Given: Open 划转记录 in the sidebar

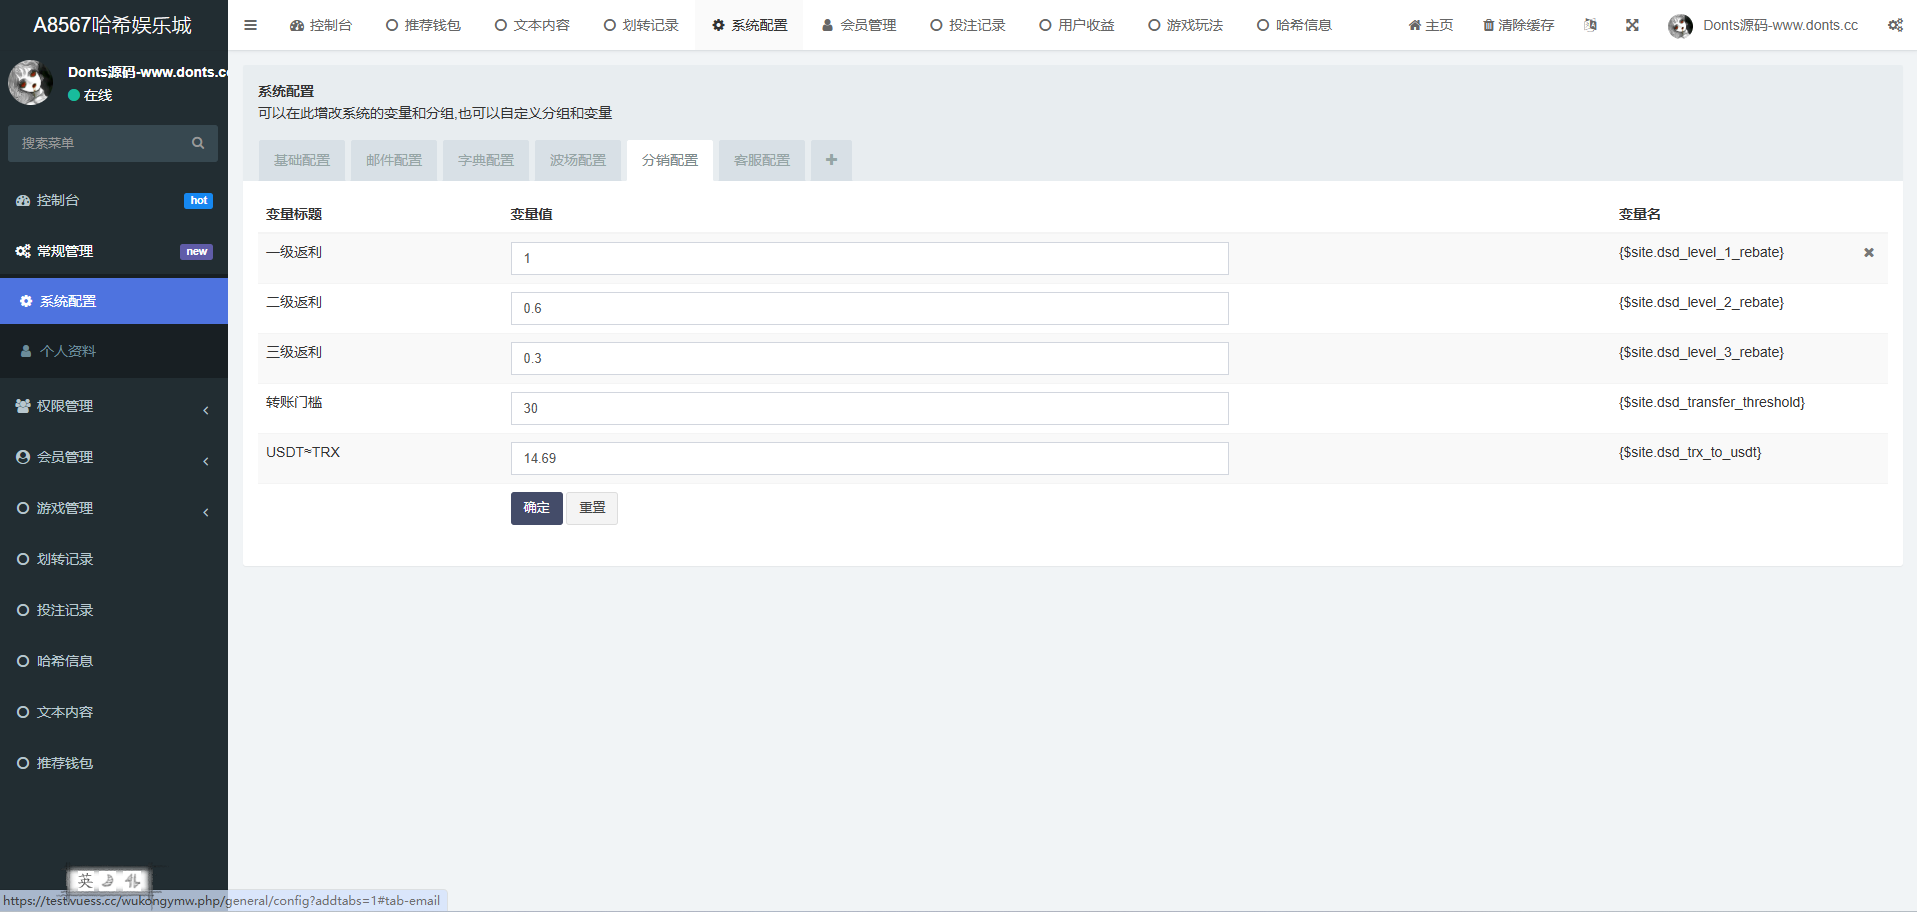Looking at the screenshot, I should (114, 559).
